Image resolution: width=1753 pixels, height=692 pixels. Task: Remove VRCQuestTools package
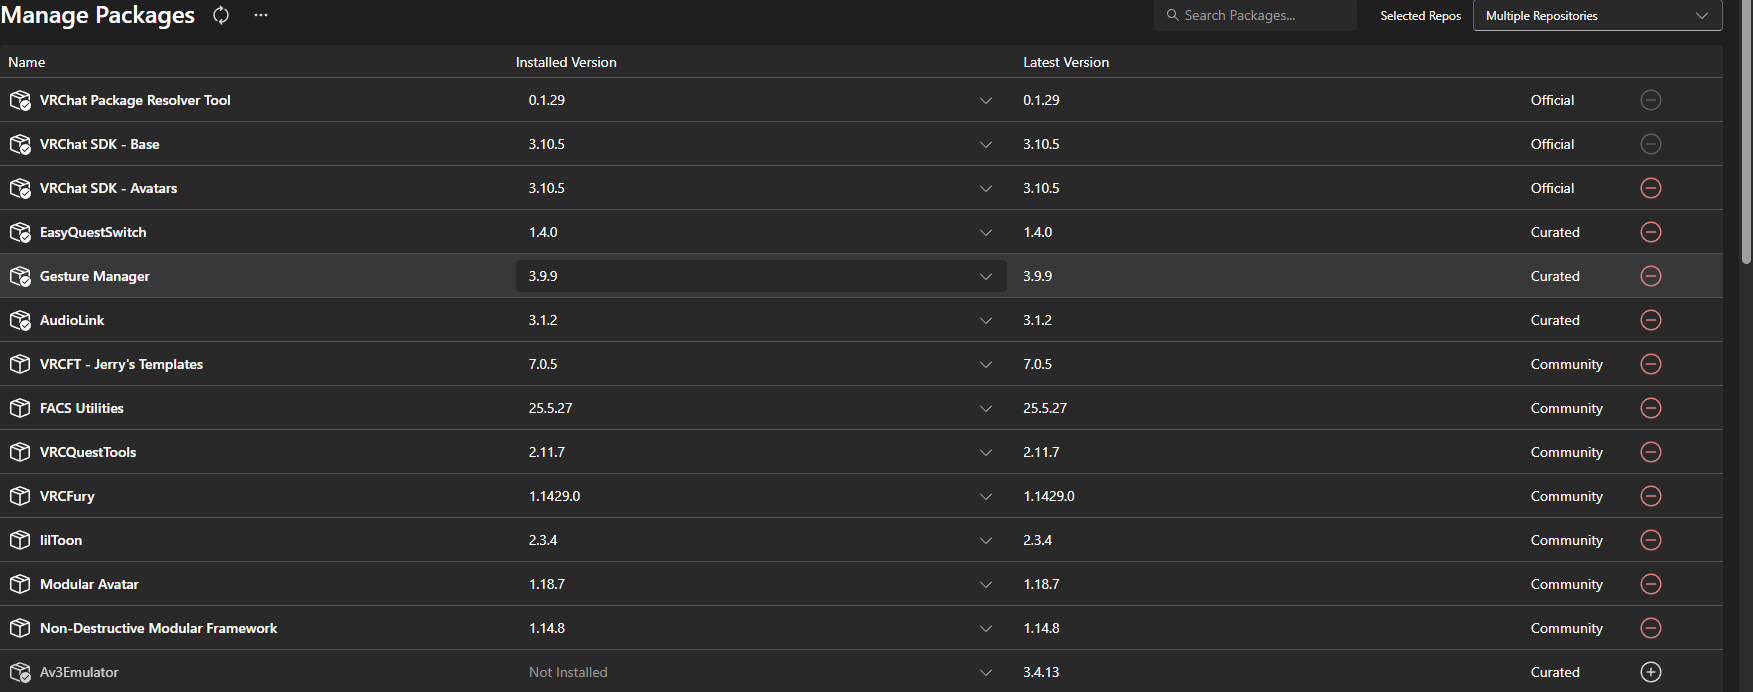pos(1651,452)
